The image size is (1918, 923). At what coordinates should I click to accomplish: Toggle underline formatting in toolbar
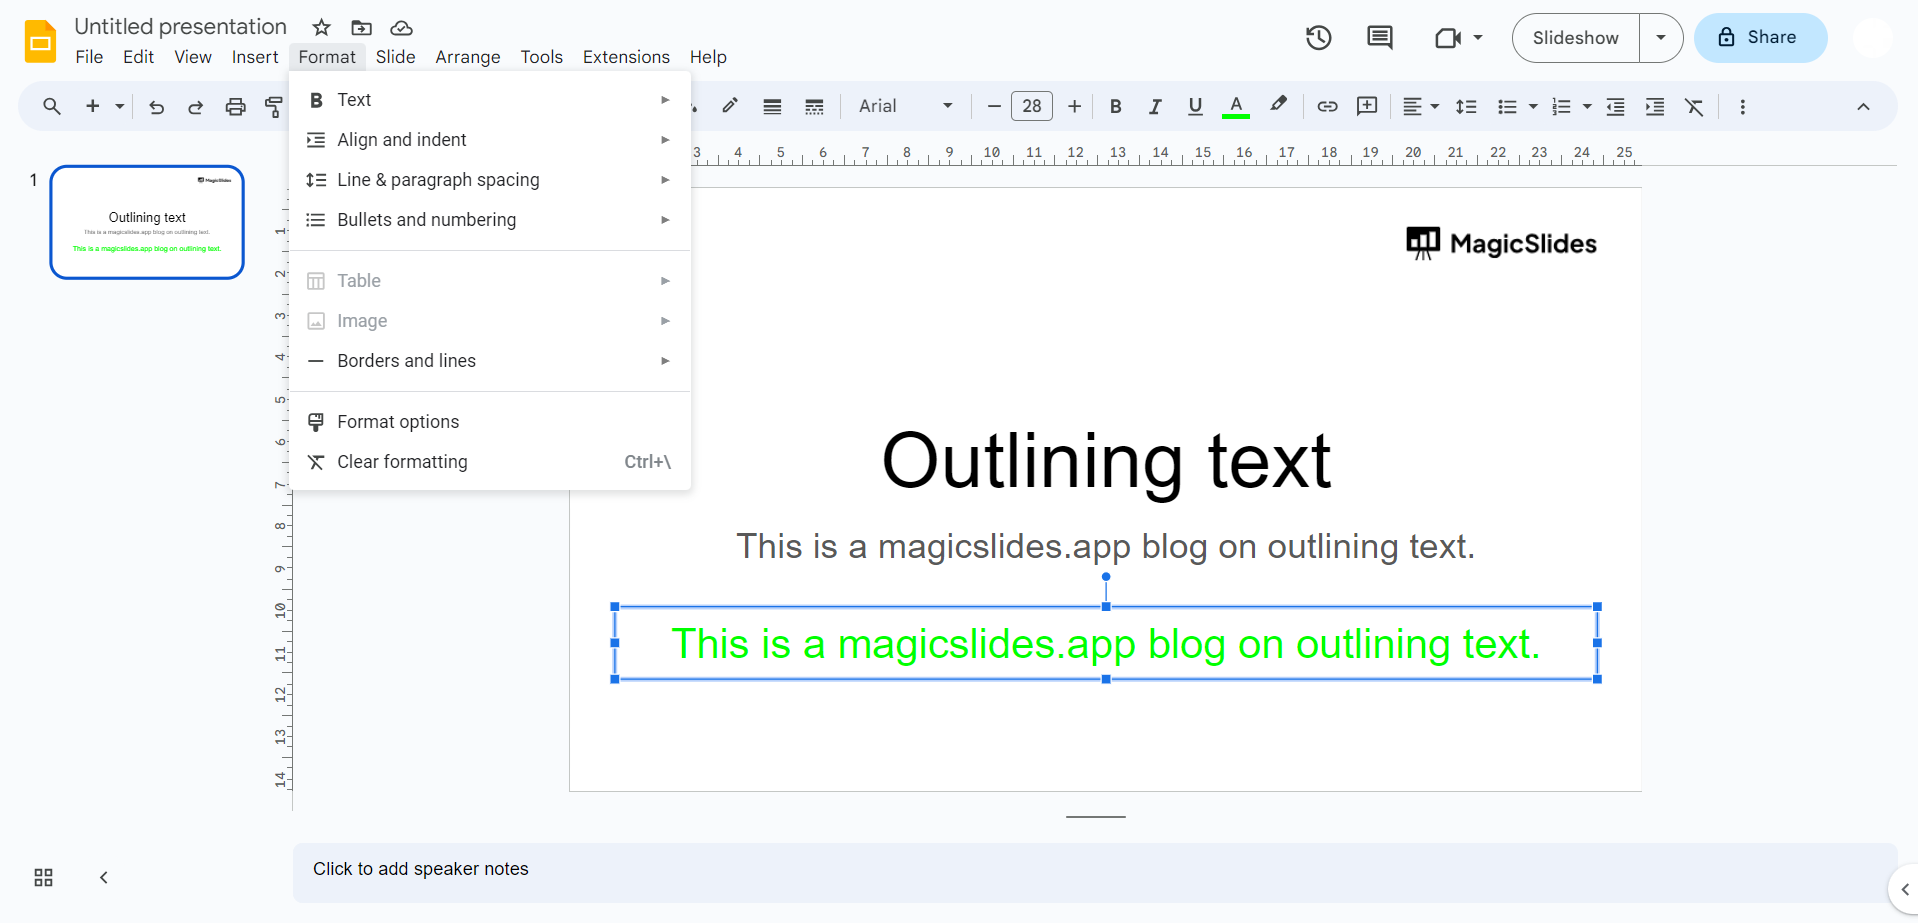coord(1194,107)
